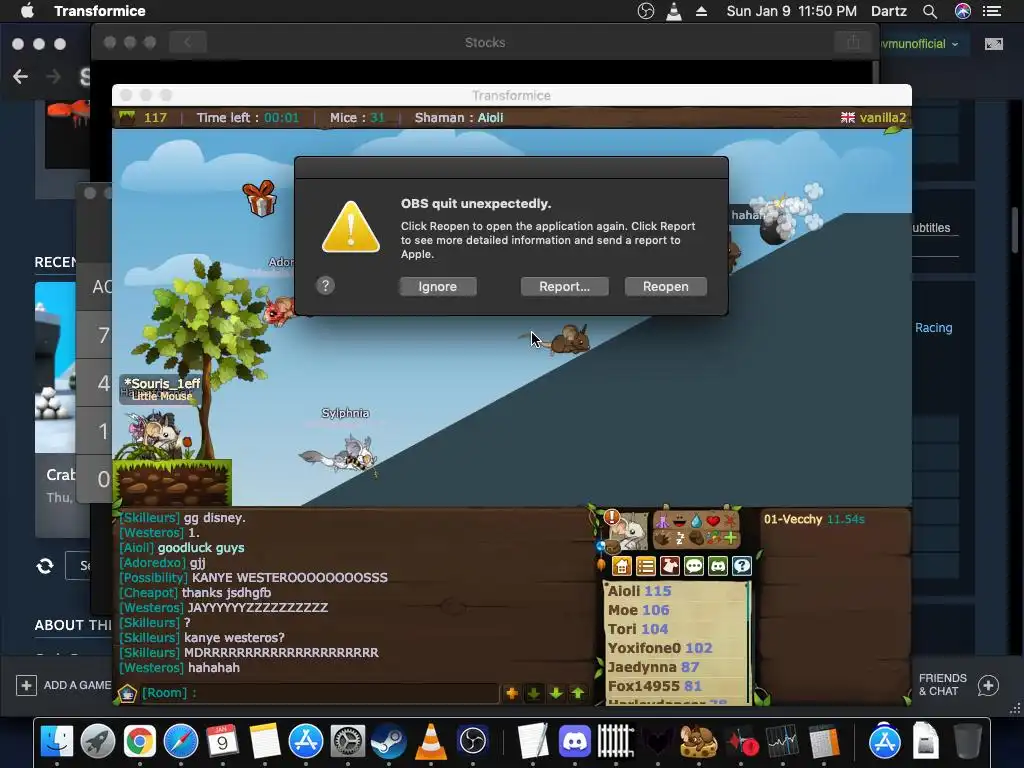Click the orange exclamation alert badge
This screenshot has width=1024, height=768.
(611, 517)
